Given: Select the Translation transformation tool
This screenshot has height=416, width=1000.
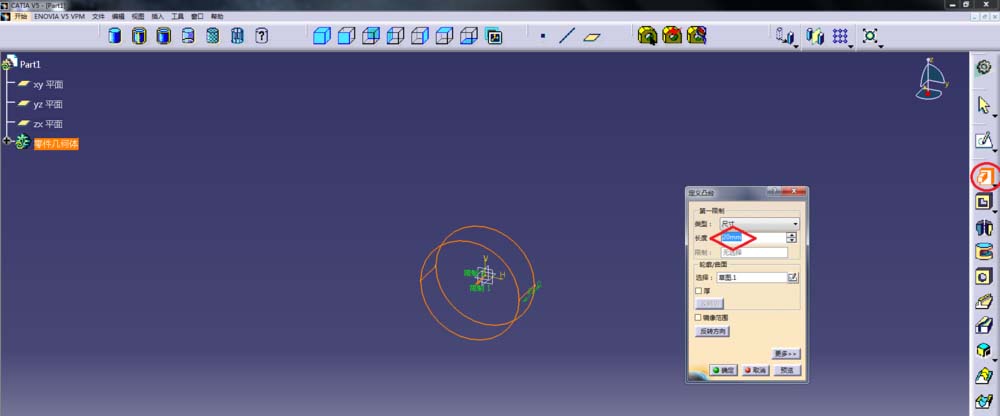Looking at the screenshot, I should (x=784, y=36).
